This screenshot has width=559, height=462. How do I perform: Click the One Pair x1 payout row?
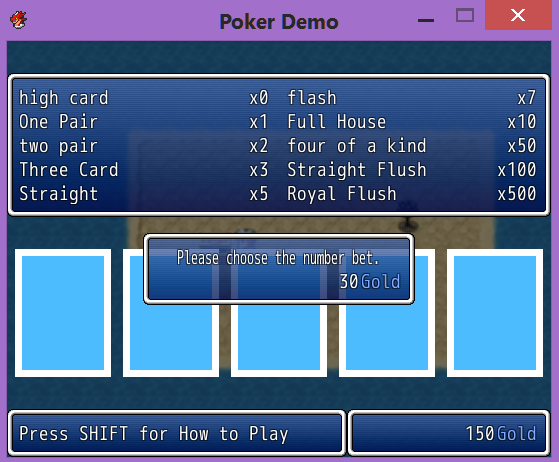[x=144, y=122]
